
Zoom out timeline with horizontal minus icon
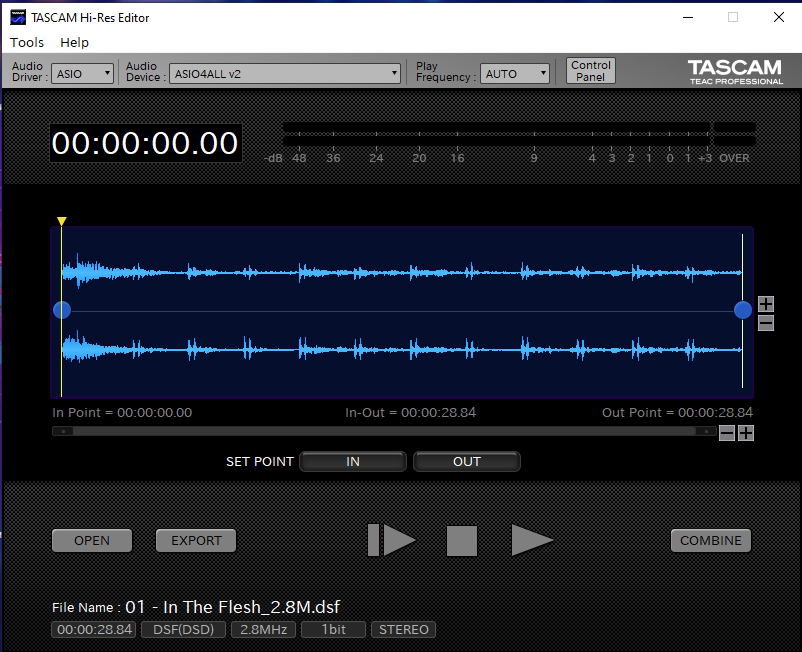pos(727,433)
